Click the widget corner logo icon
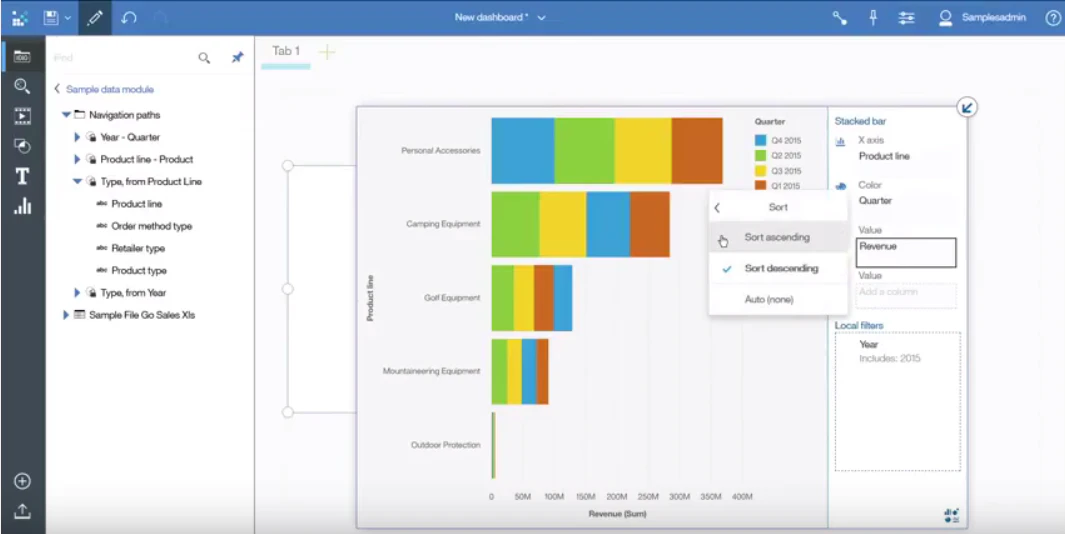The image size is (1065, 534). coord(952,516)
